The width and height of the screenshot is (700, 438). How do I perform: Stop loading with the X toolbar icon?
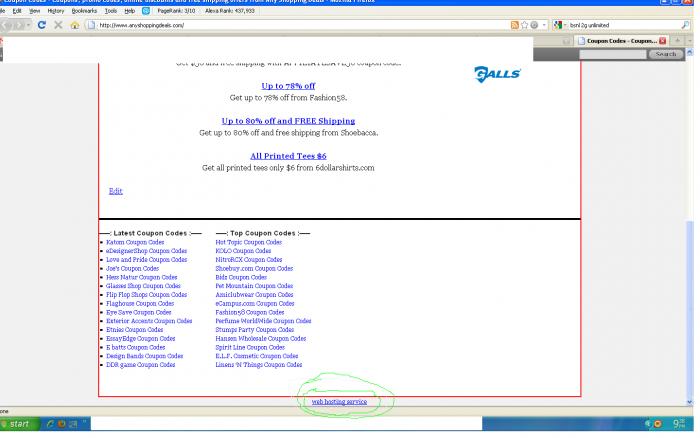point(58,25)
